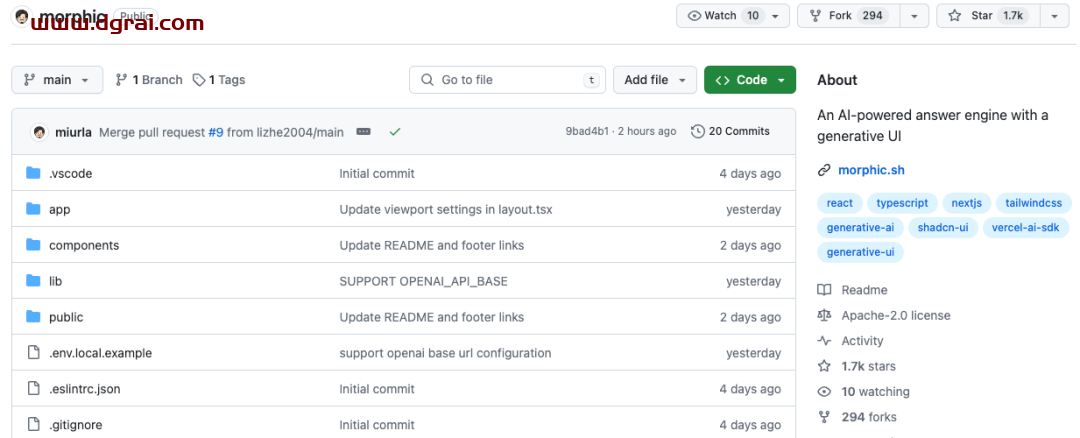Click the magnifier icon in Go to file
Screen dimensions: 1080x438
[x=428, y=80]
